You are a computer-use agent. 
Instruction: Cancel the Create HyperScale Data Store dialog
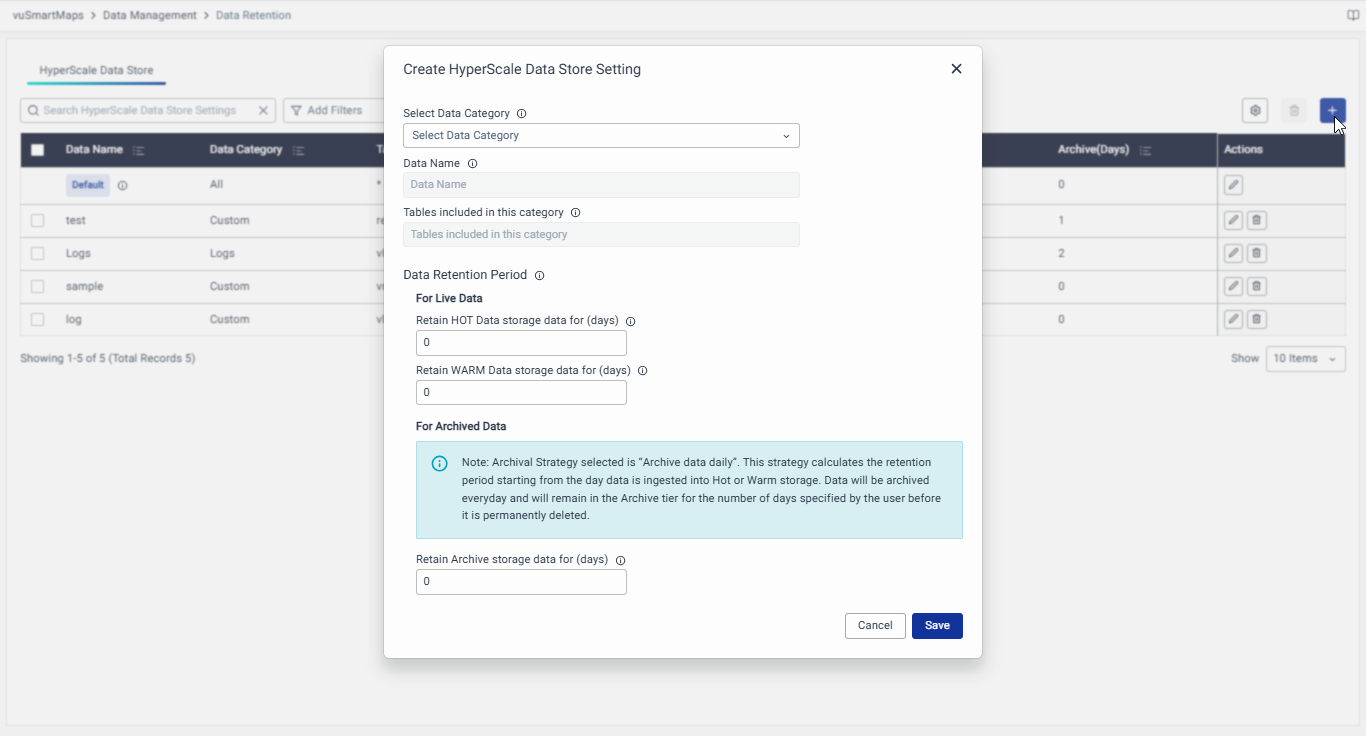point(875,626)
